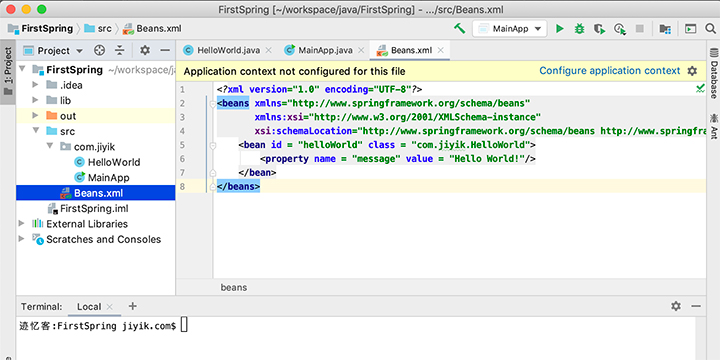
Task: Close the MainApp.java tab
Action: [x=361, y=51]
